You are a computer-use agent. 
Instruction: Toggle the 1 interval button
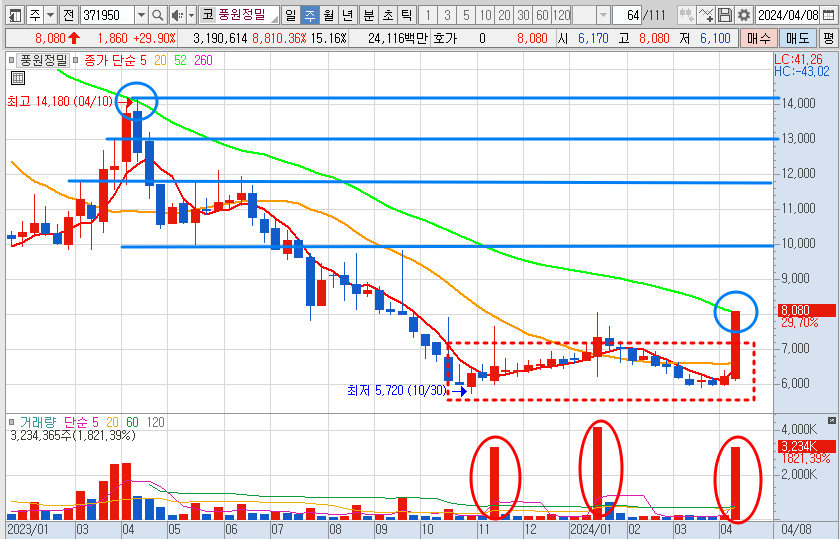coord(428,15)
